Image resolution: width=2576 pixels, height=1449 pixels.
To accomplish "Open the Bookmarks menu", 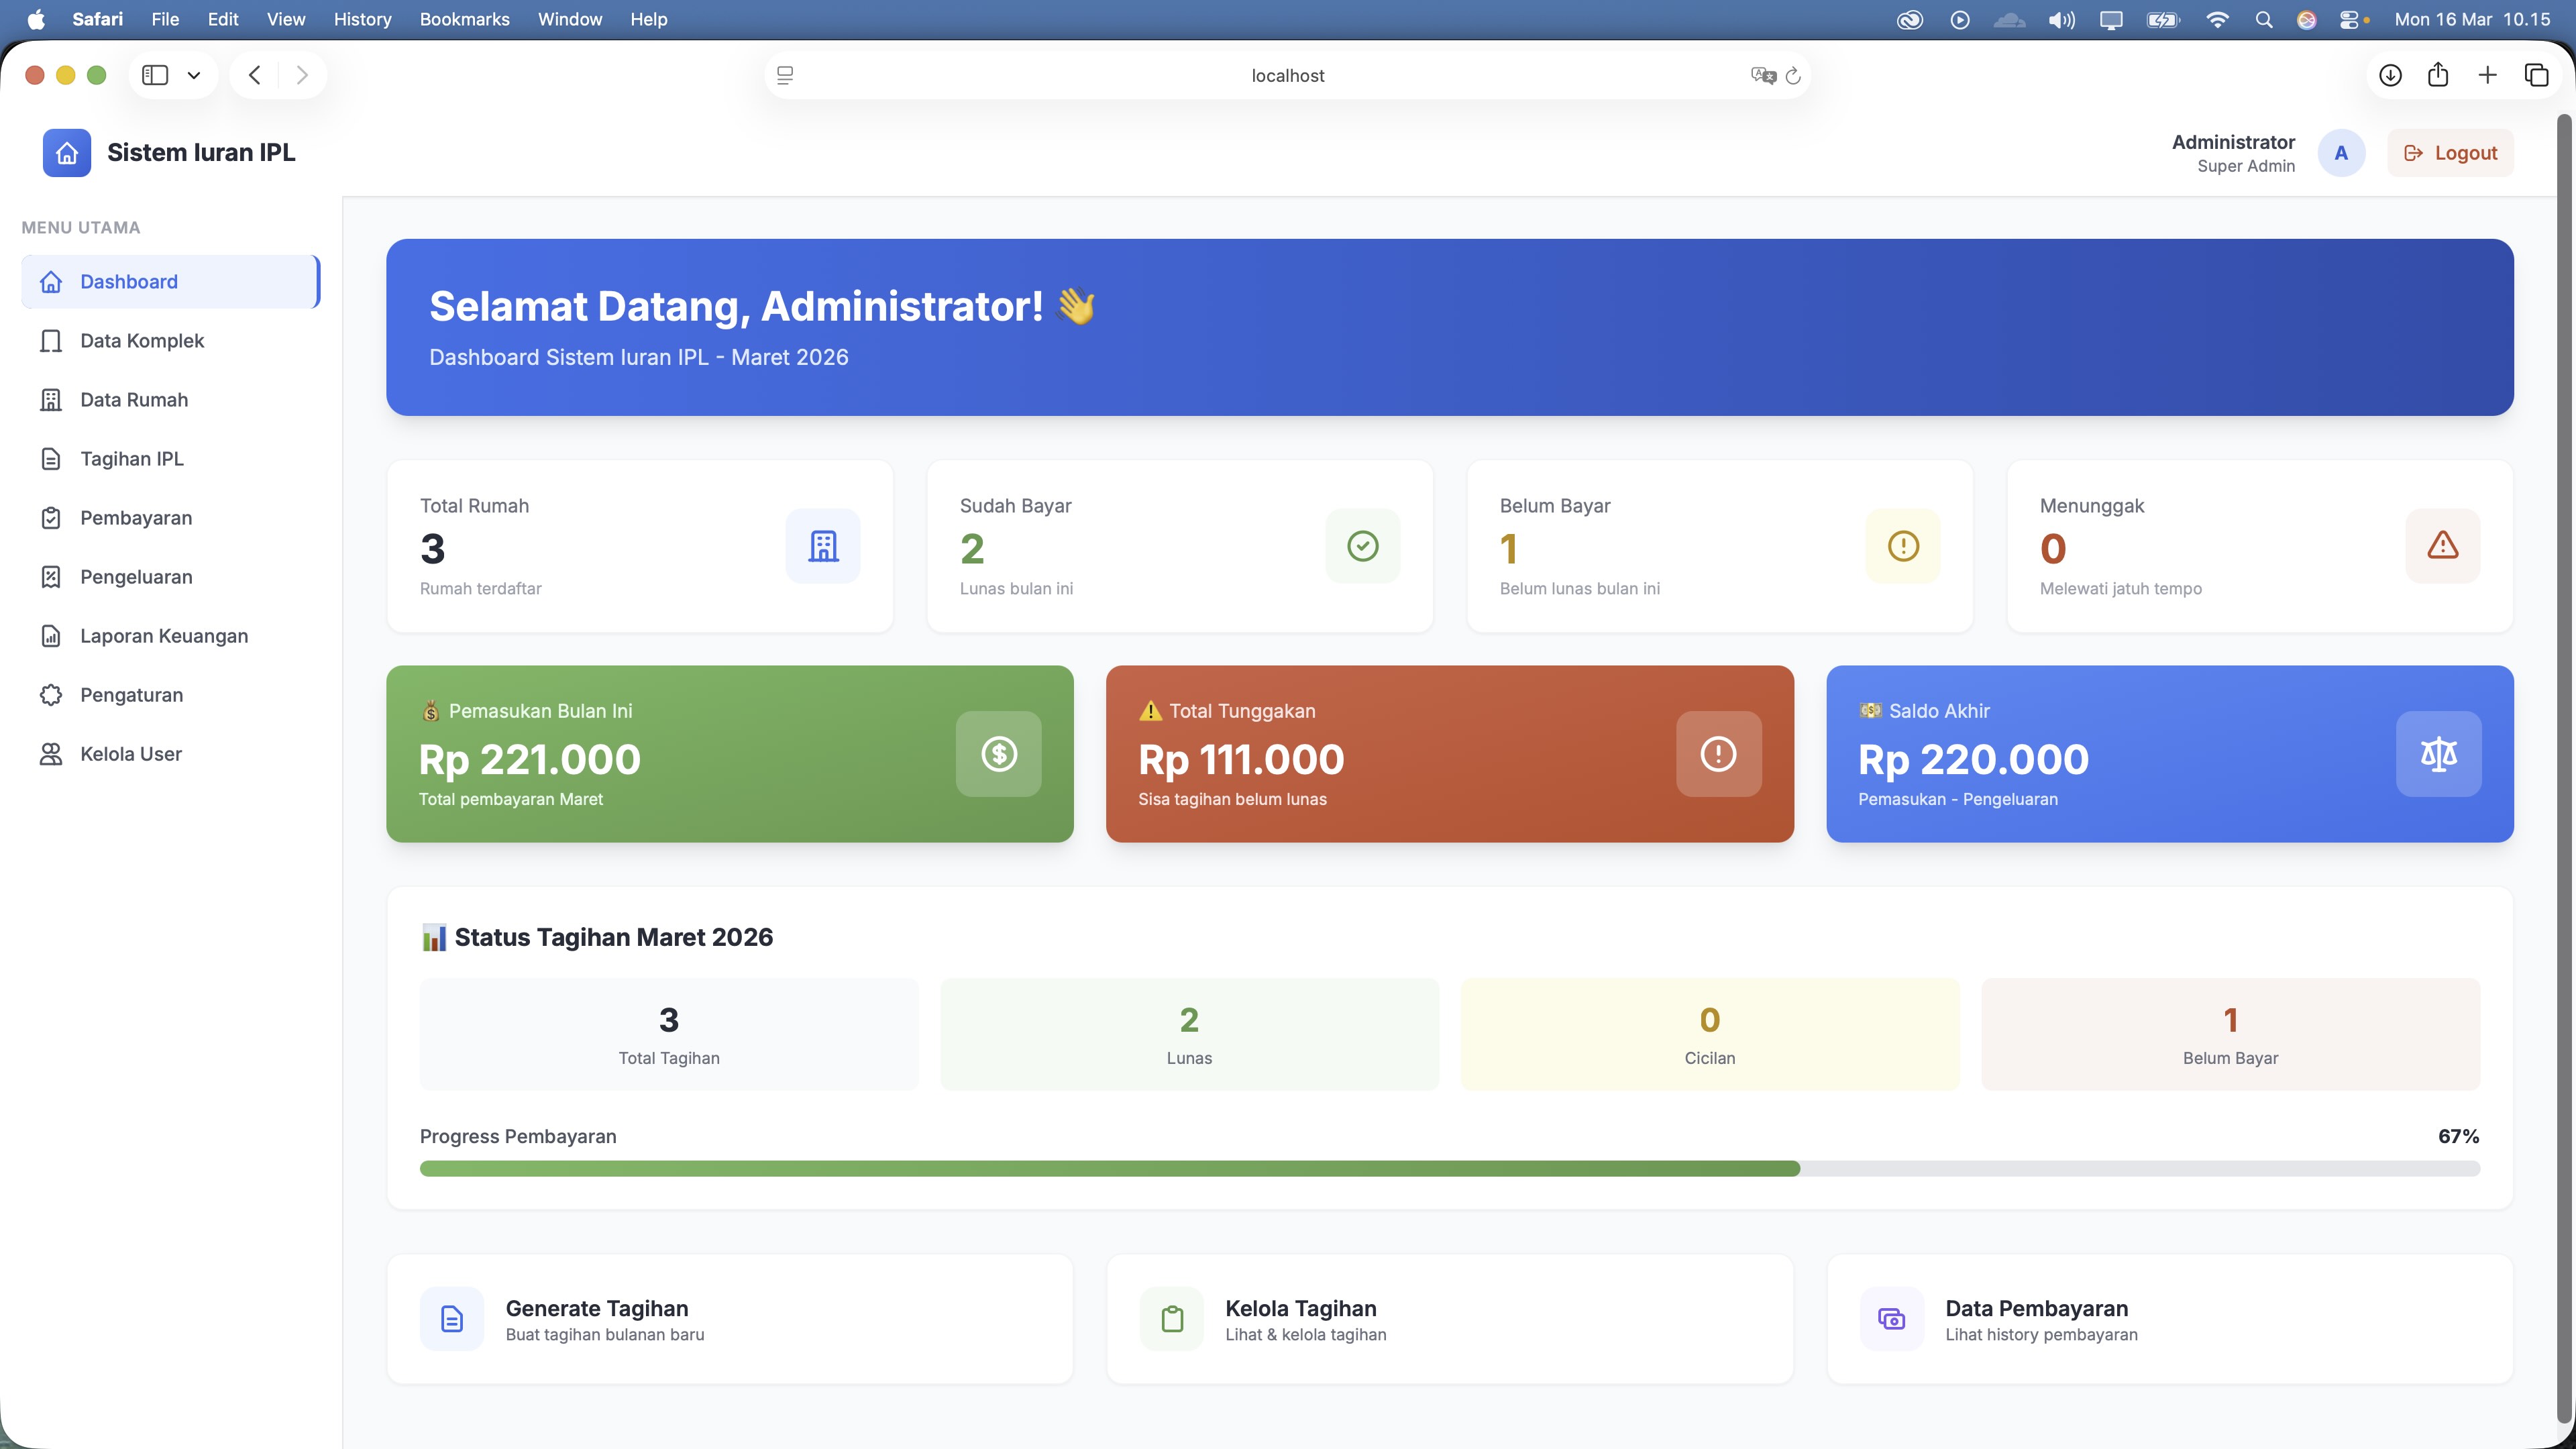I will tap(464, 19).
